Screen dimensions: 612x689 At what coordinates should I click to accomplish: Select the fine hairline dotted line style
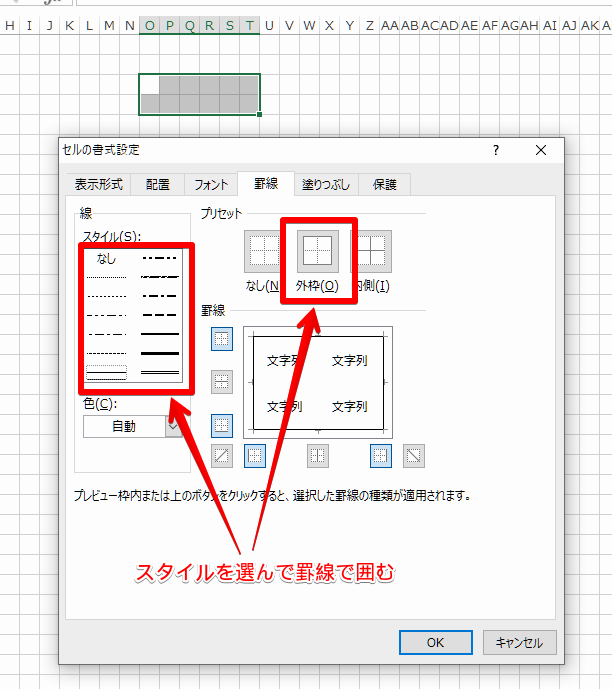(x=106, y=277)
